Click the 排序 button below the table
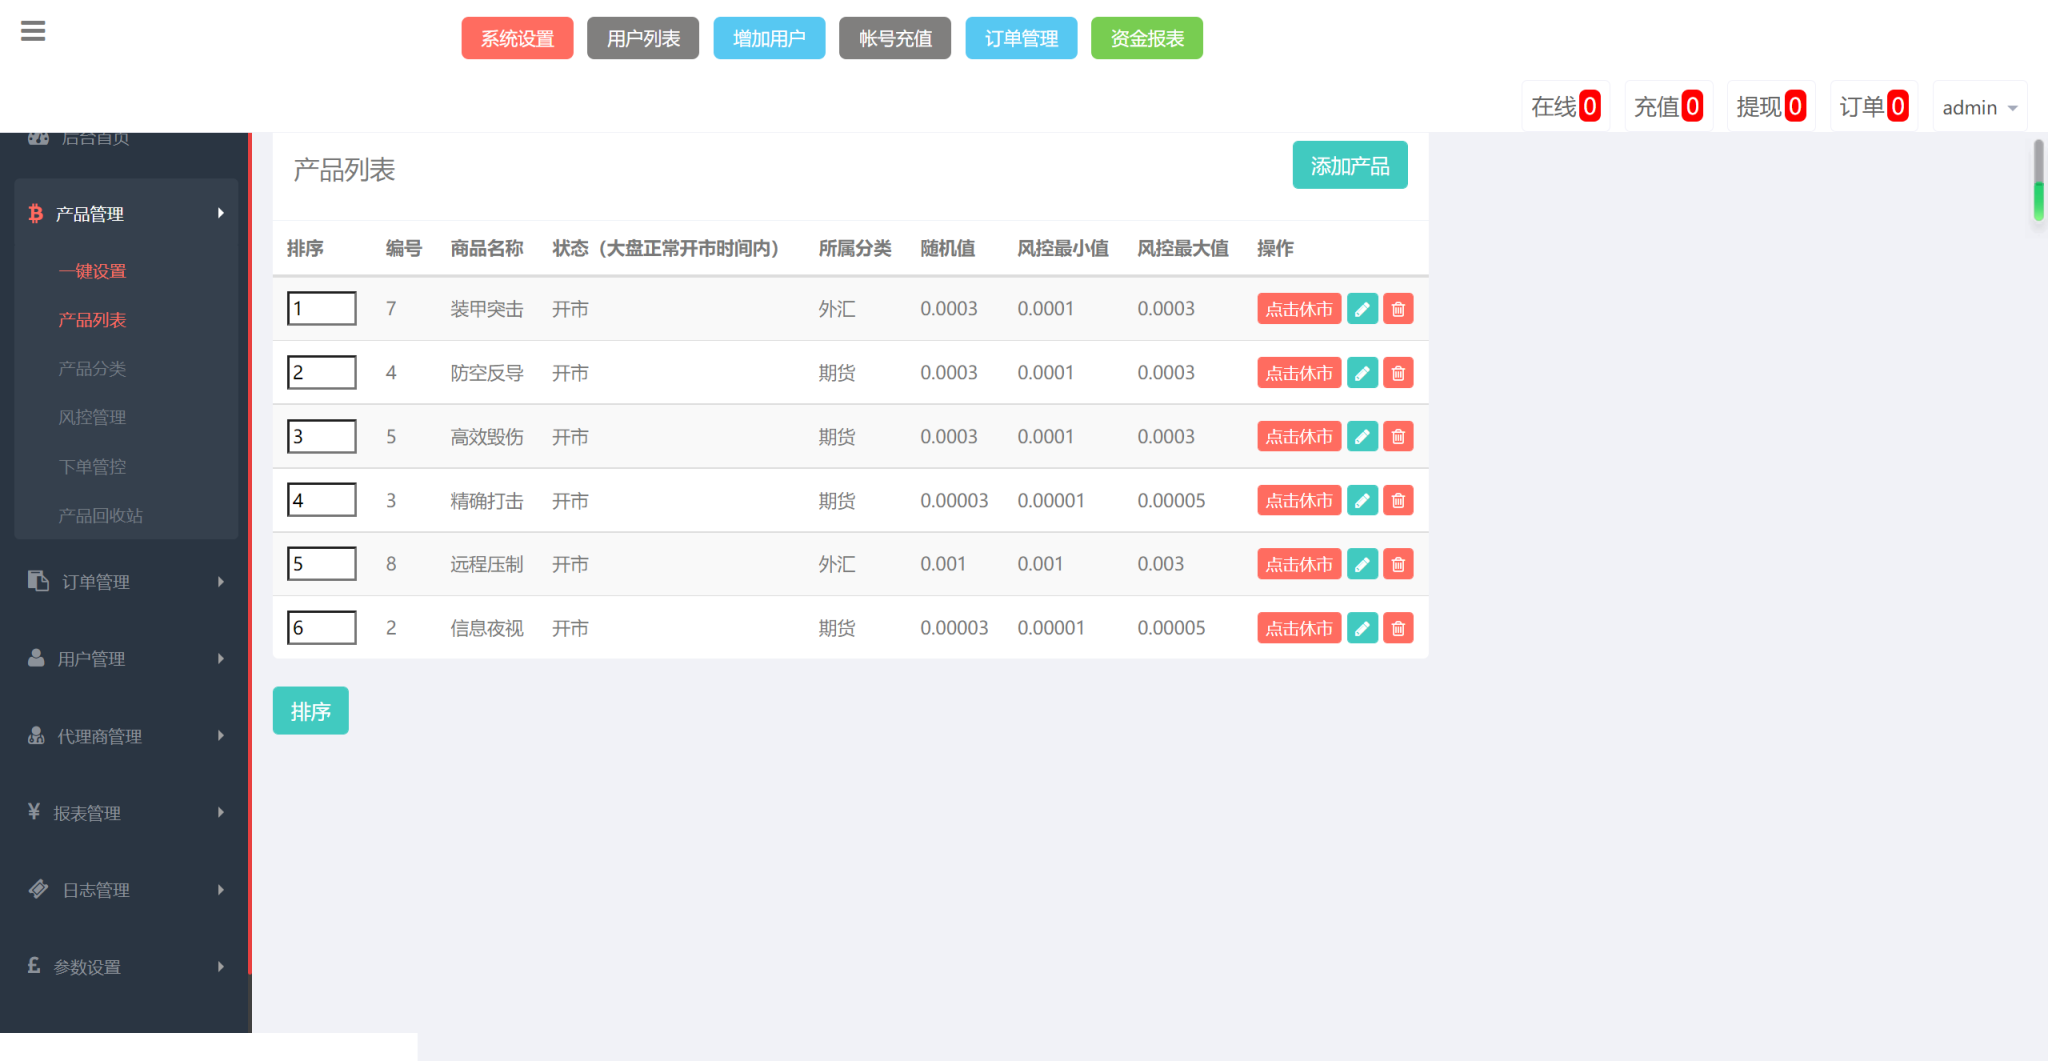Screen dimensions: 2048x1061 (x=311, y=711)
